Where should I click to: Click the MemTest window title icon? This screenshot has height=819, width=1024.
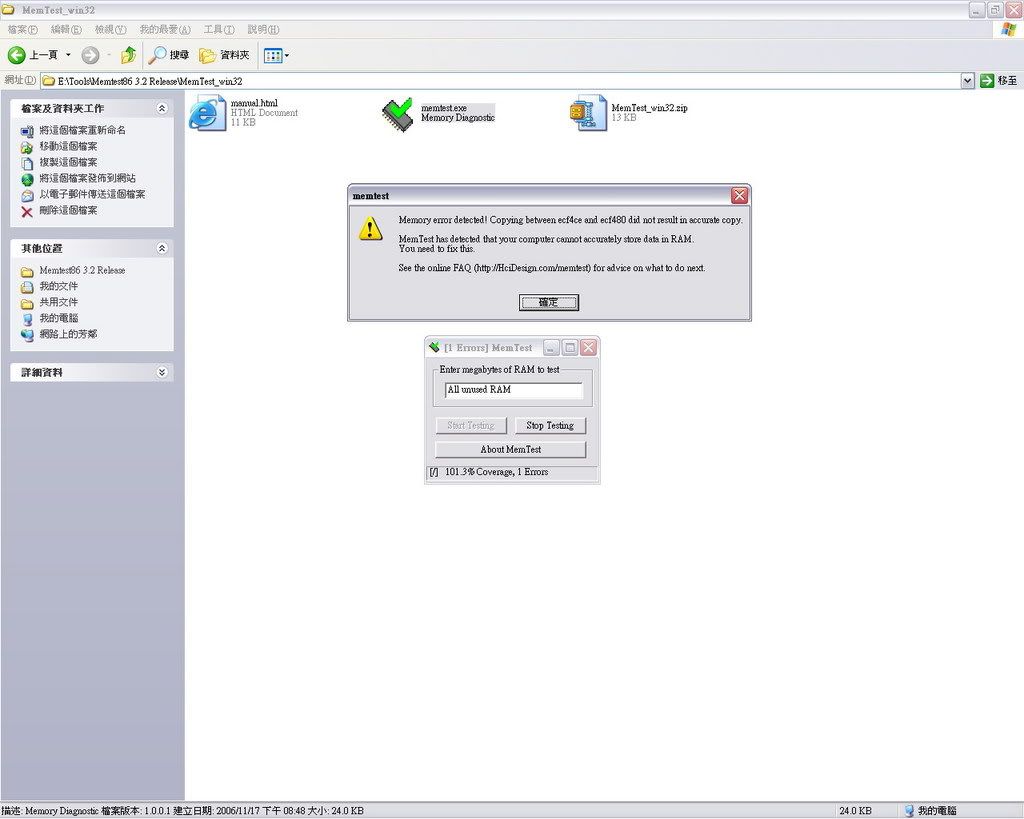pos(434,347)
